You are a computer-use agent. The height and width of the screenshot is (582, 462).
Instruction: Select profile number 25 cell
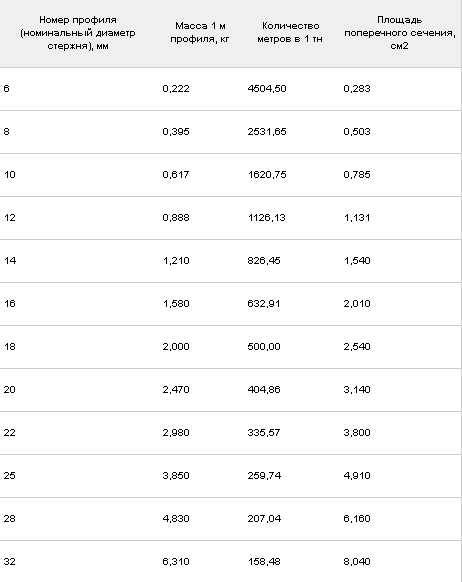click(10, 475)
